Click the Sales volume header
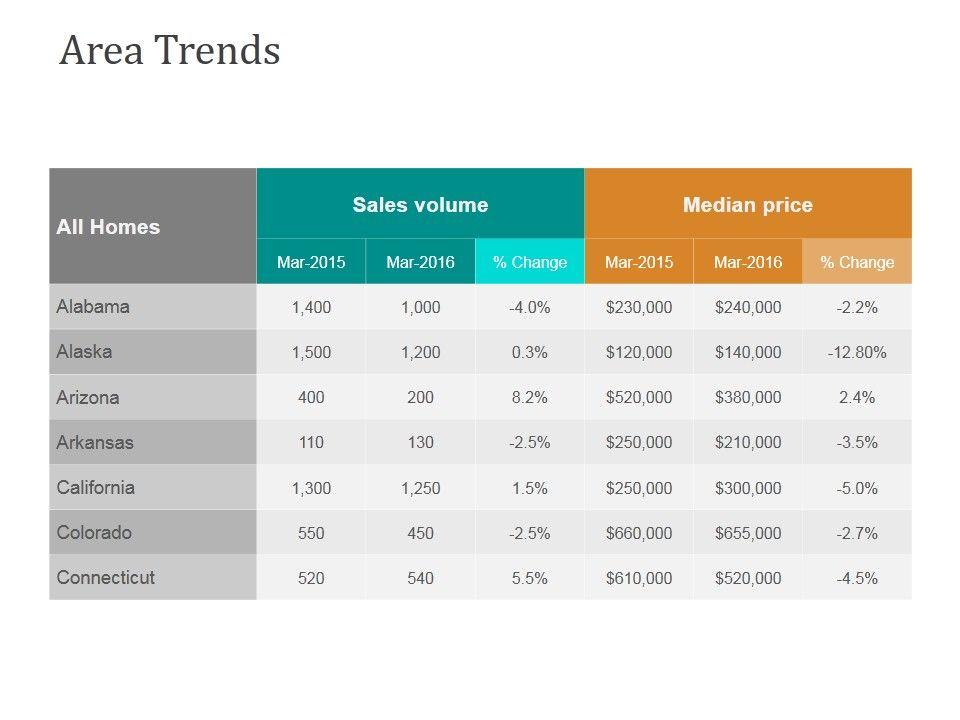Screen dimensions: 960x720 420,205
